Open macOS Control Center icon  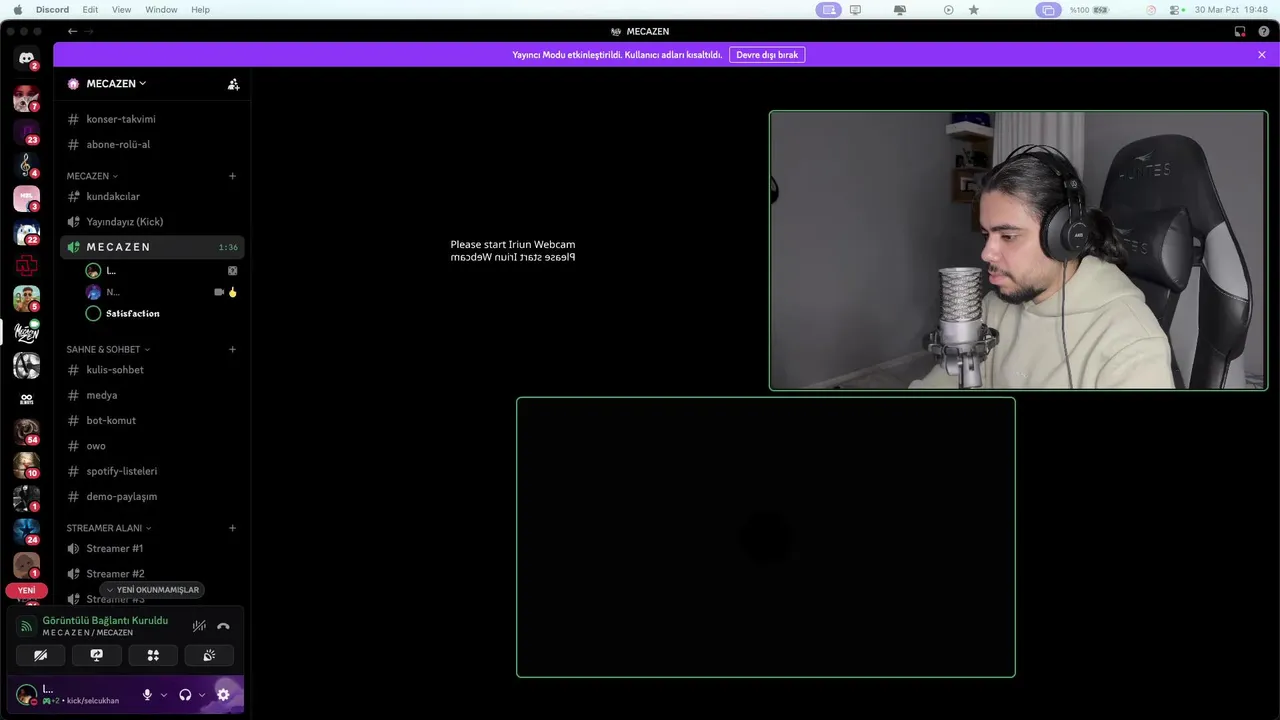point(1175,10)
